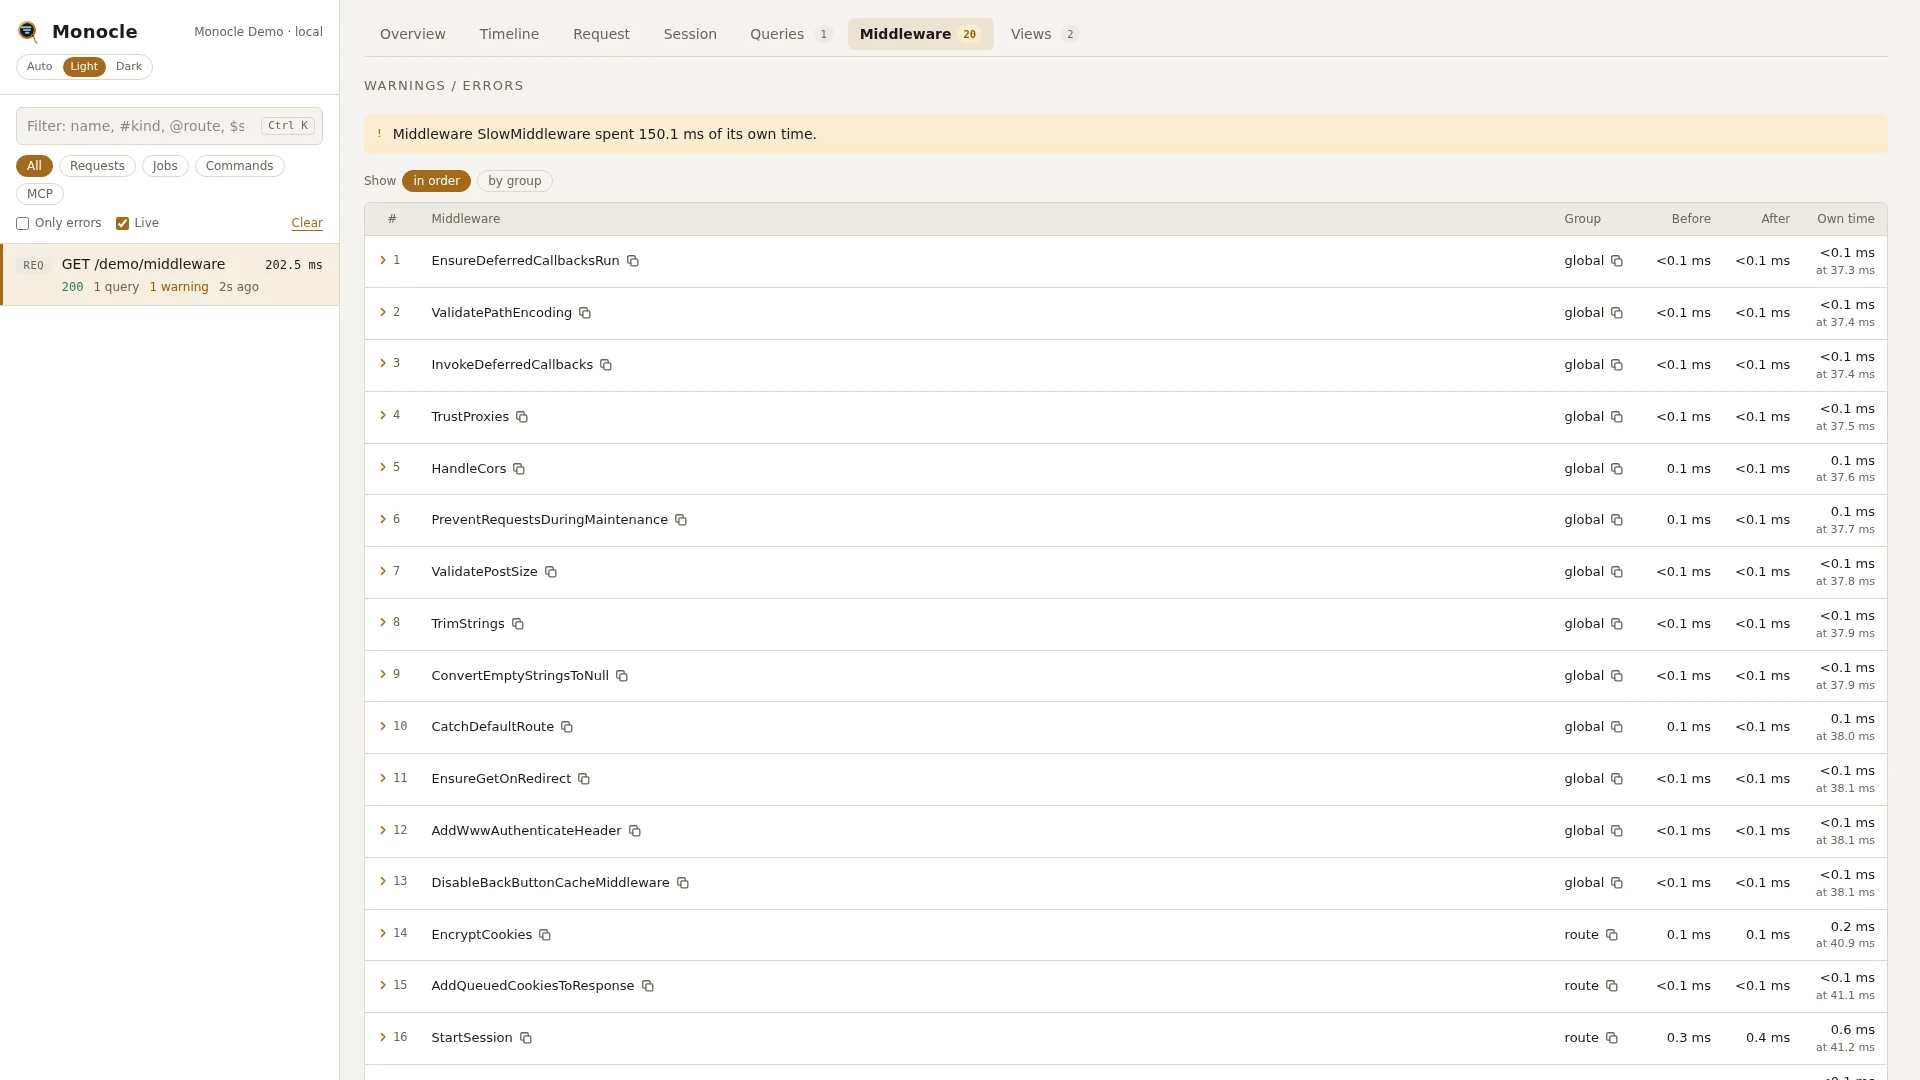Expand row 7 ValidatePostSize

point(383,571)
